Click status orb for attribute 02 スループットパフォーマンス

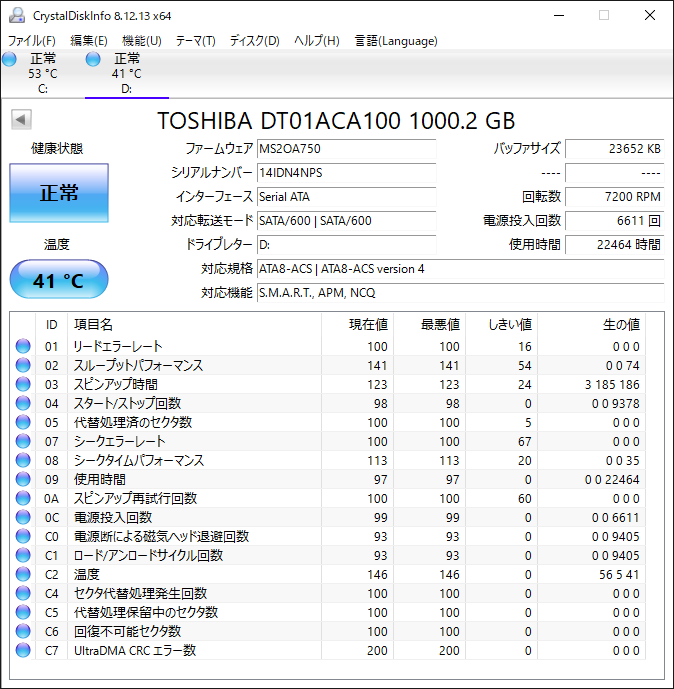pyautogui.click(x=23, y=365)
